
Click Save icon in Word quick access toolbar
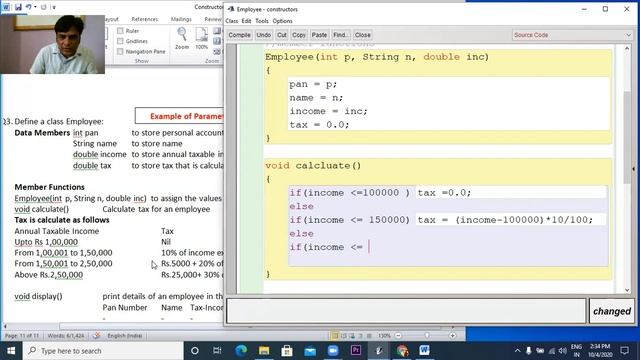[18, 7]
